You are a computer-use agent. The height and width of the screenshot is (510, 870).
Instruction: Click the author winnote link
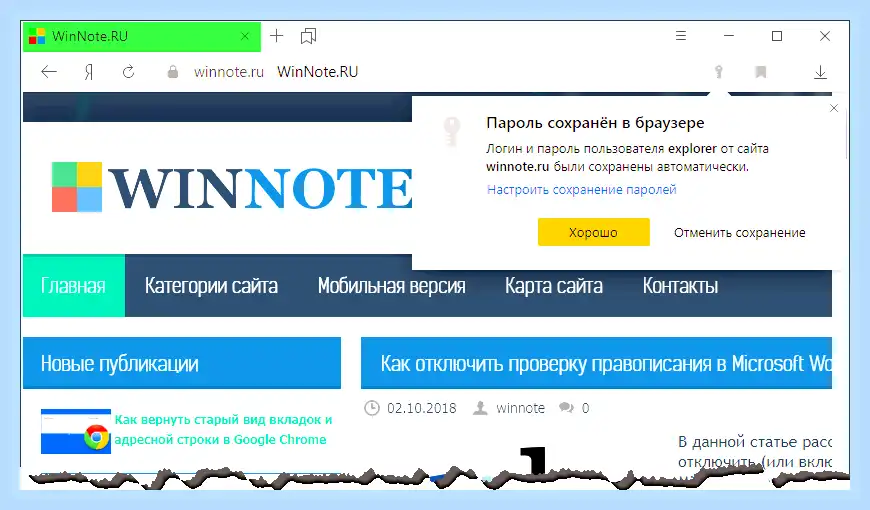[520, 408]
